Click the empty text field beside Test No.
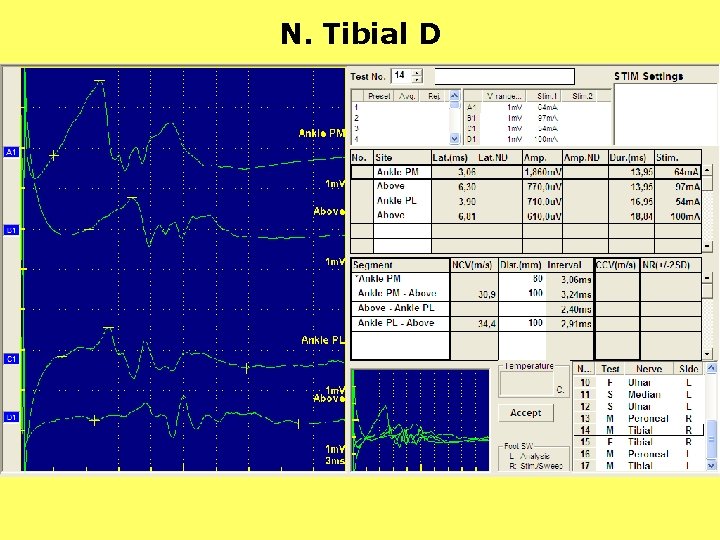The image size is (720, 540). (504, 76)
